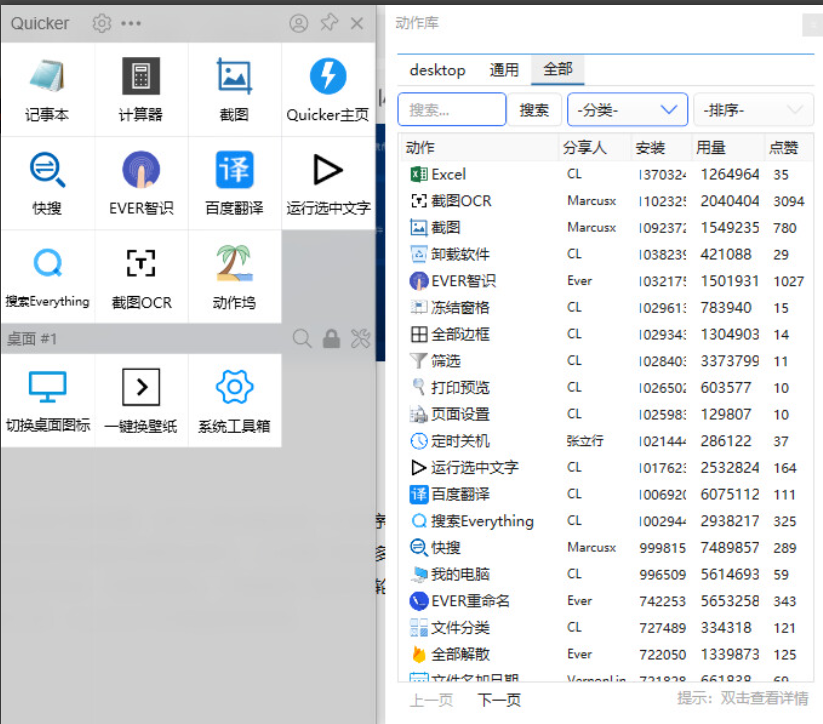This screenshot has height=724, width=823.
Task: Sort by 分享人 column header
Action: (594, 148)
